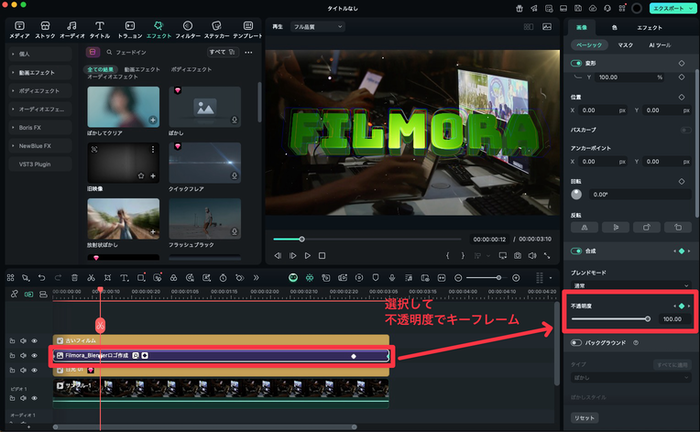700x432 pixels.
Task: Click the エクスポート (Export) button
Action: 669,8
